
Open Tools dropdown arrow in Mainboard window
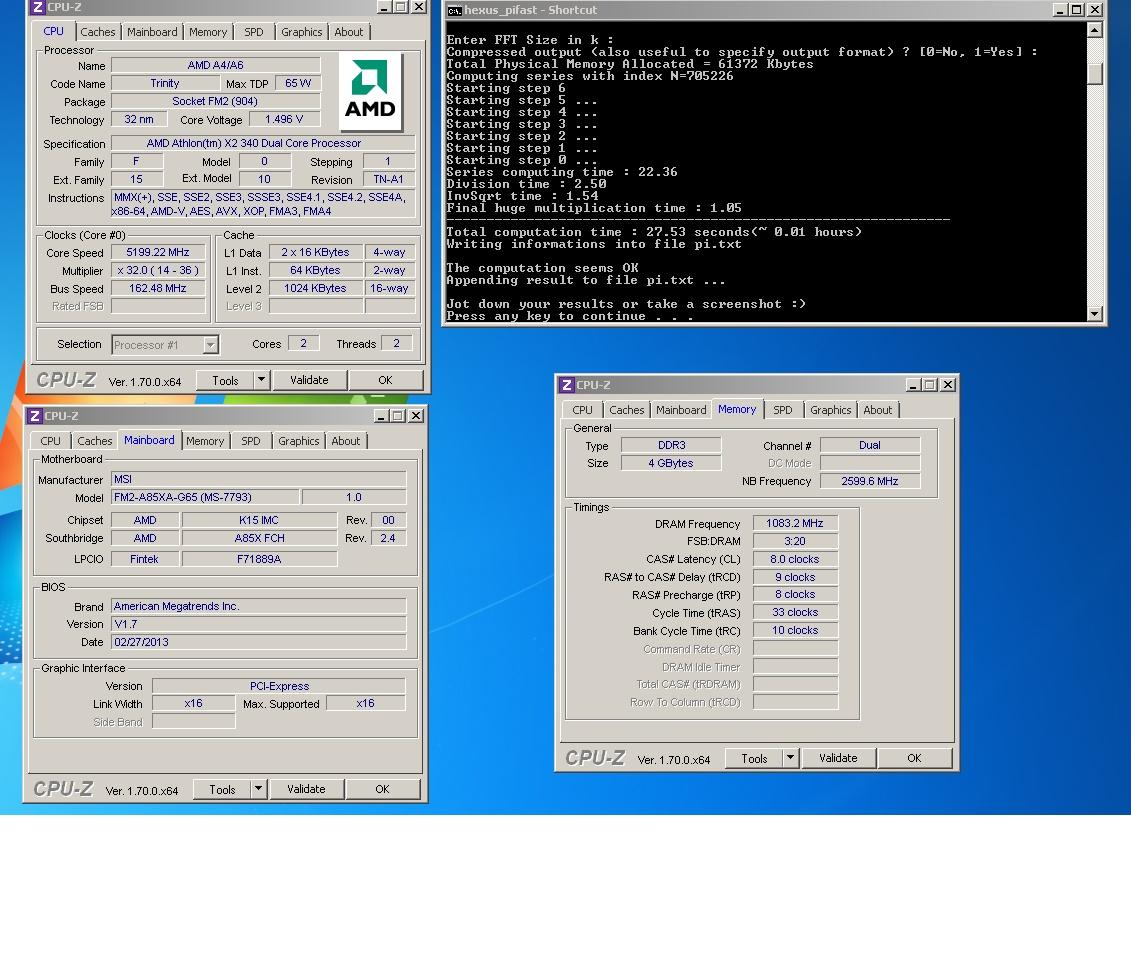point(258,789)
